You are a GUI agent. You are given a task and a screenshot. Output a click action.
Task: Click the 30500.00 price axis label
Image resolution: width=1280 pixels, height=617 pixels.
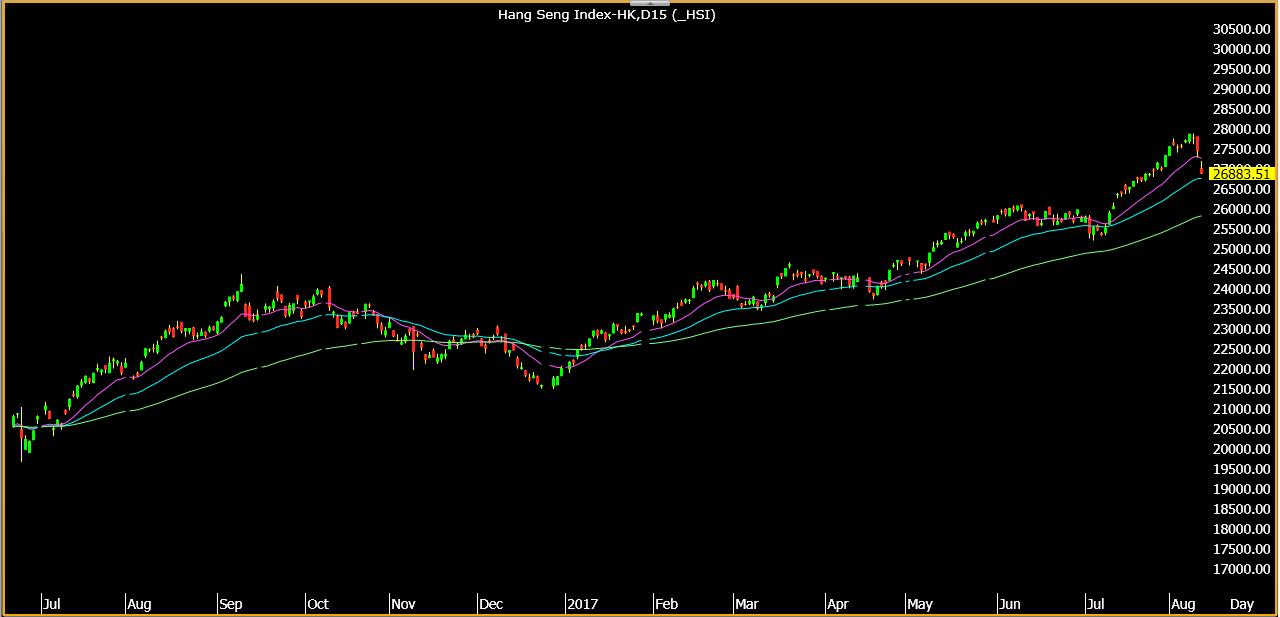point(1240,29)
